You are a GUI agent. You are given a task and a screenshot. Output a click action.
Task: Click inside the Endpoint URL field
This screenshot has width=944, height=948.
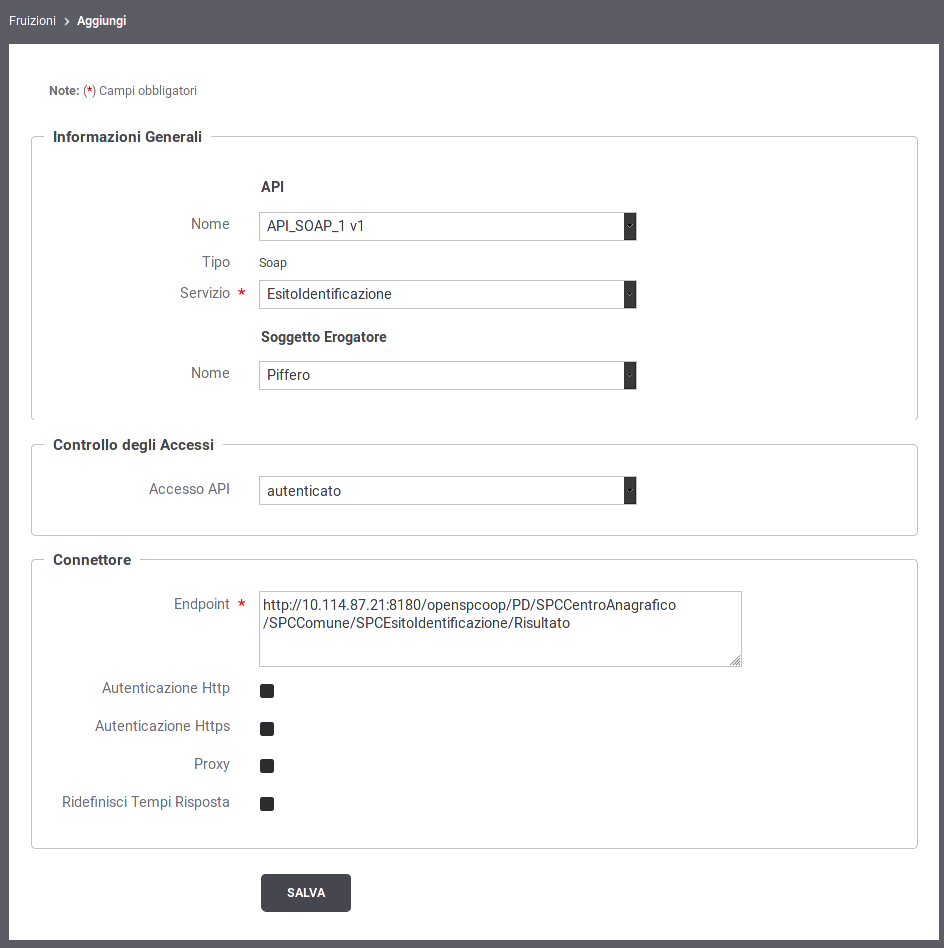click(500, 629)
